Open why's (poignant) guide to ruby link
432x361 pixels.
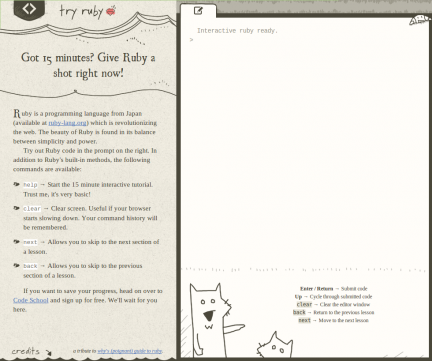point(129,351)
